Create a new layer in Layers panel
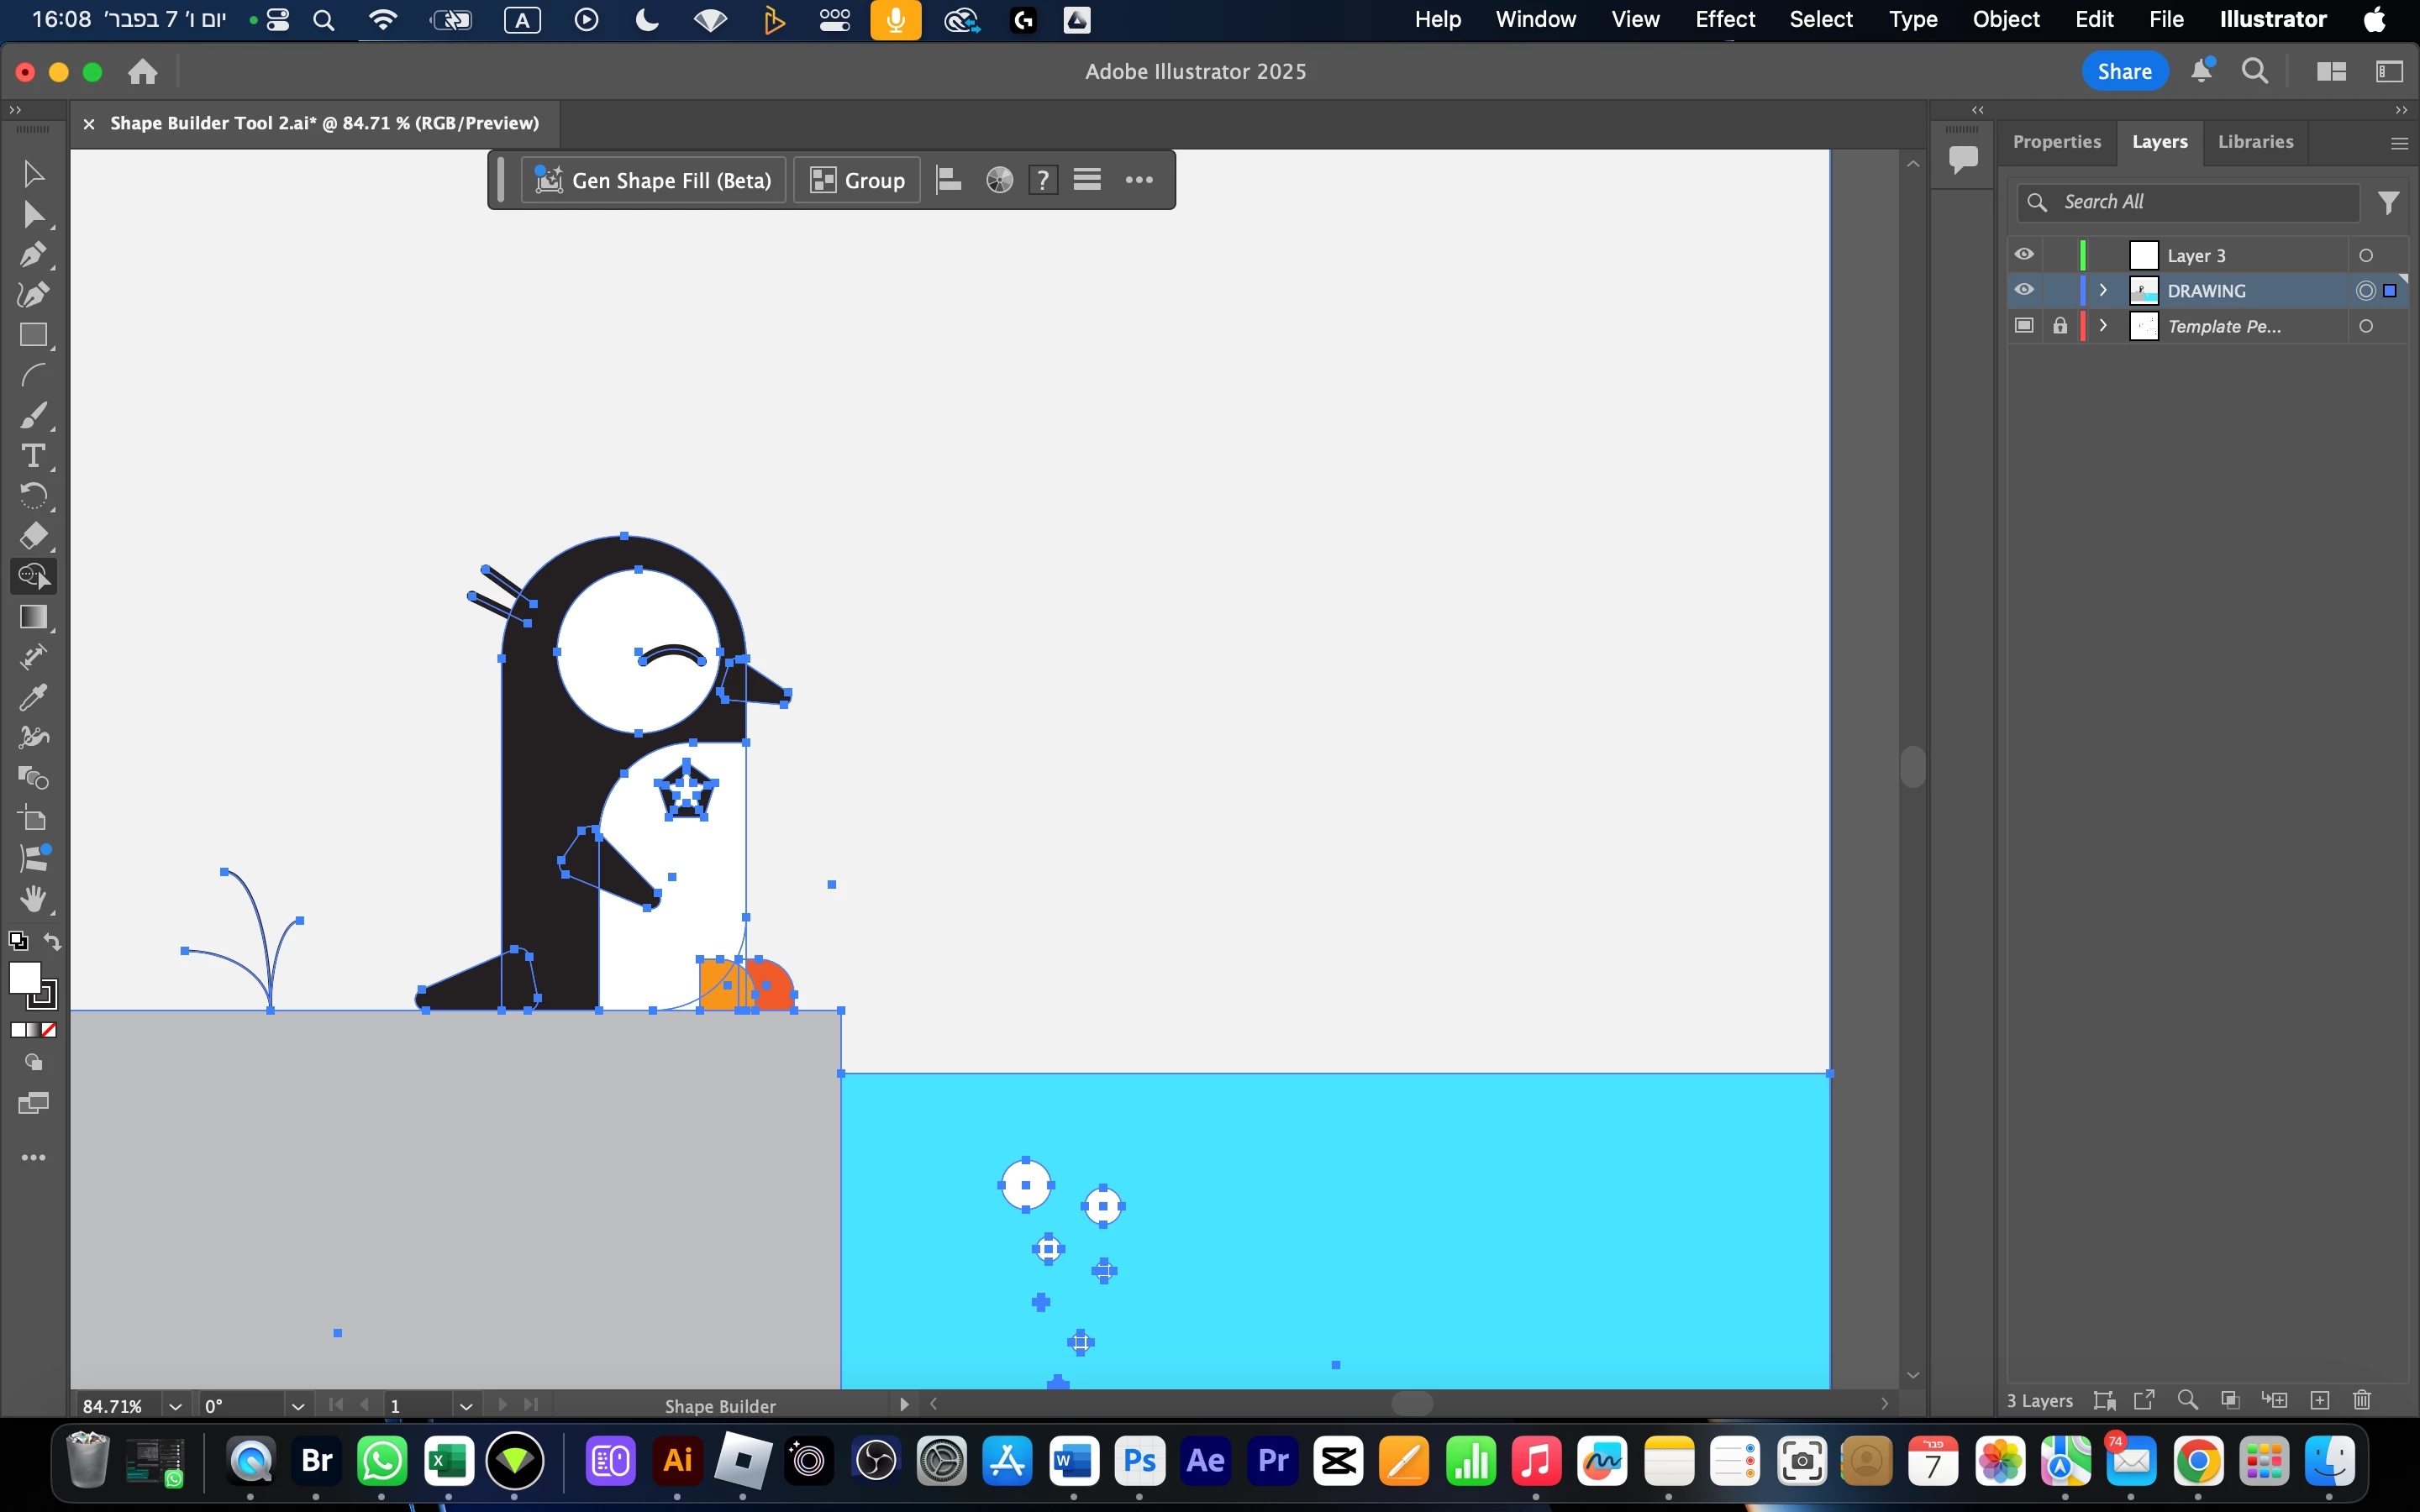Screen dimensions: 2420x1512 (x=2320, y=1400)
